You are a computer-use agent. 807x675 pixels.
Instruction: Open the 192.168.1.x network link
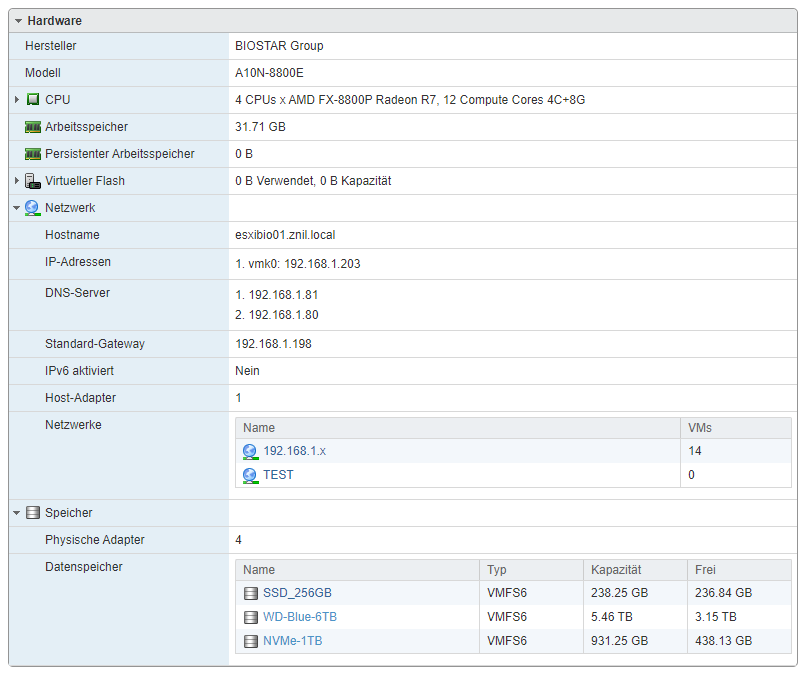tap(294, 451)
